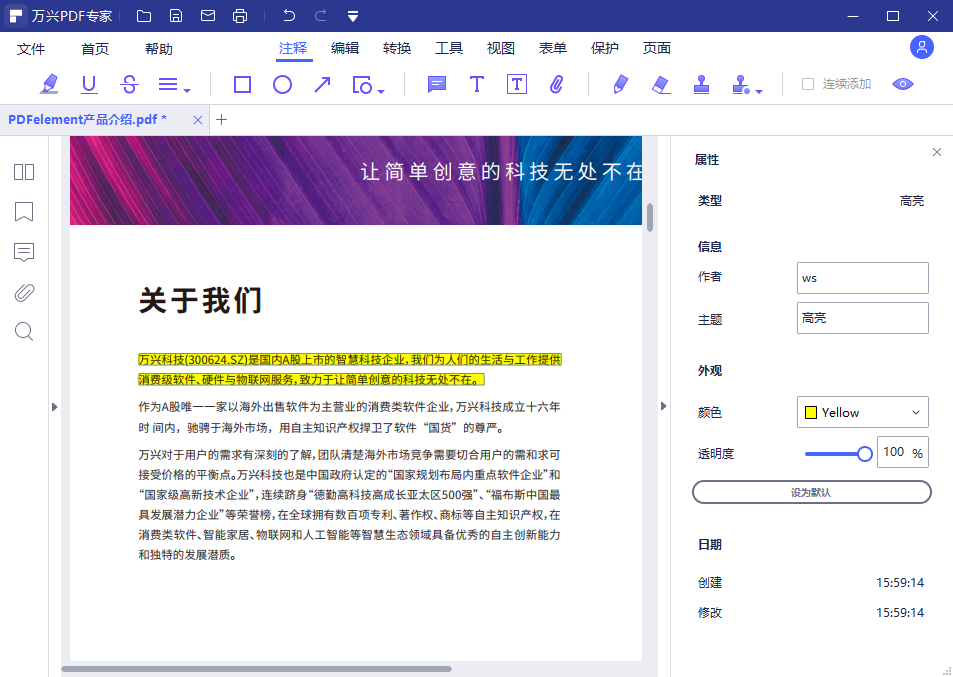The image size is (953, 677).
Task: Click horizontal scrollbar at bottom
Action: [x=256, y=669]
